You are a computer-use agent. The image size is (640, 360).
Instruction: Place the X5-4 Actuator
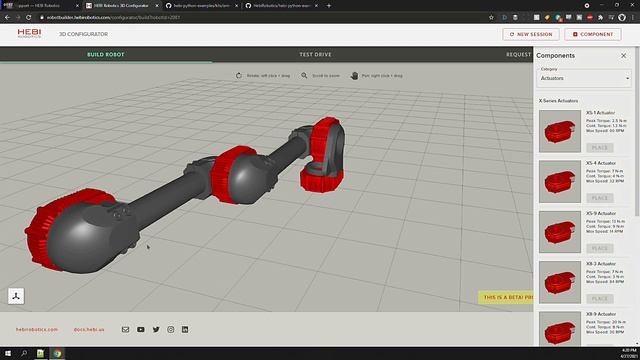pyautogui.click(x=600, y=198)
